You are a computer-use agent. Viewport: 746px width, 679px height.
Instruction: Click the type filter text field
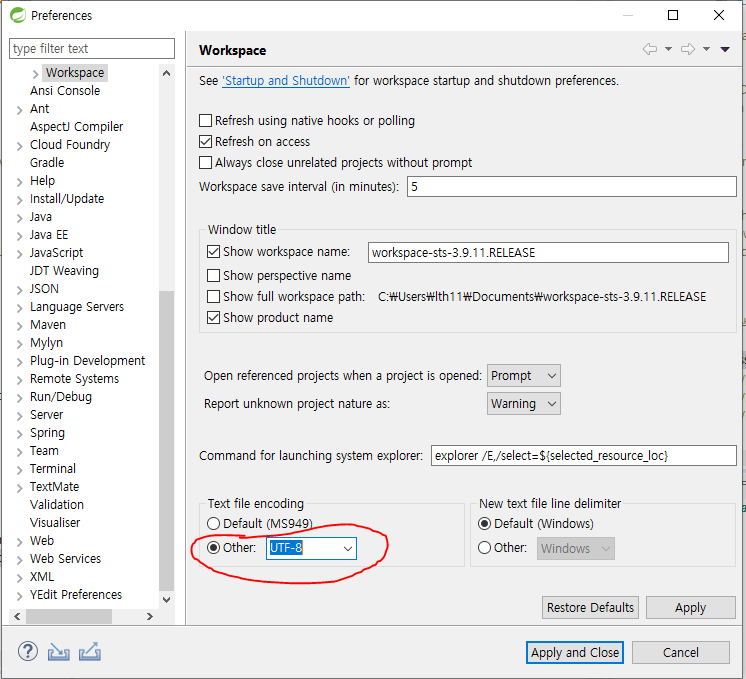click(x=92, y=49)
